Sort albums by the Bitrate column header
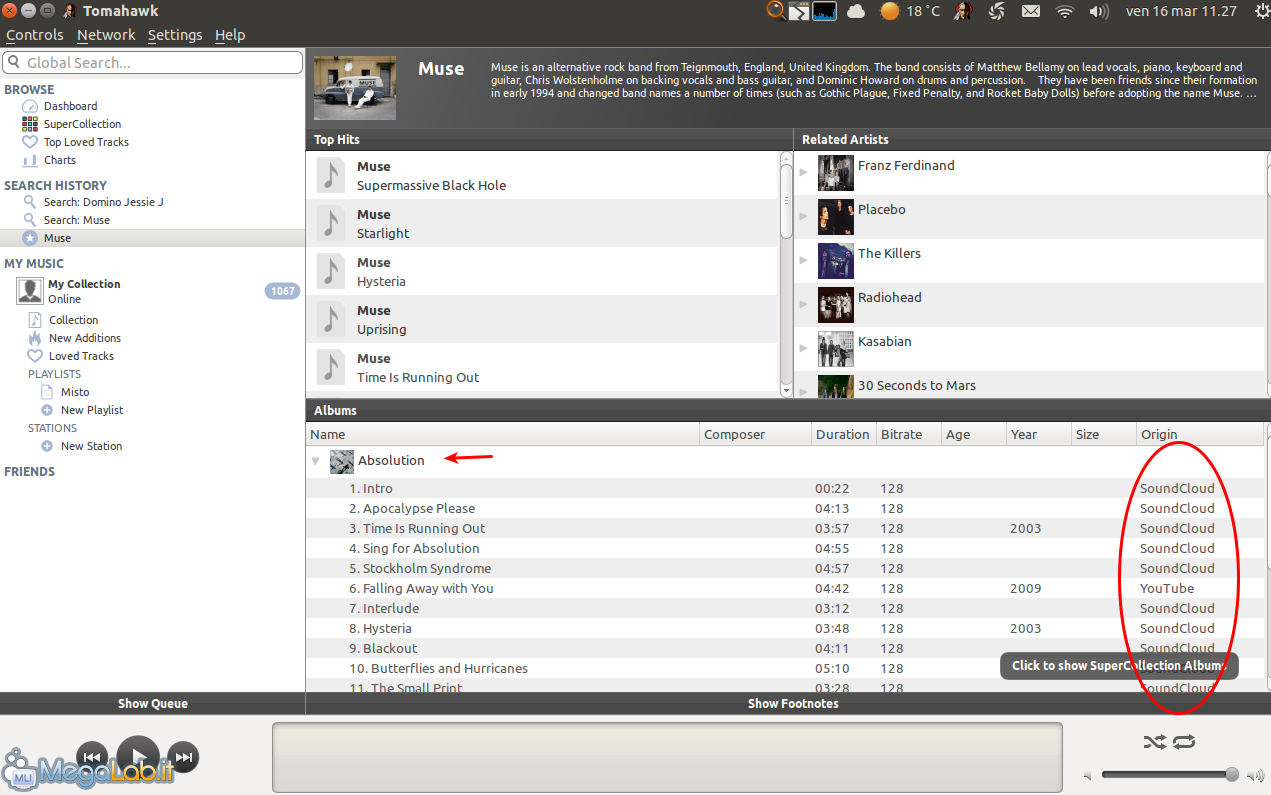The width and height of the screenshot is (1271, 795). click(910, 435)
